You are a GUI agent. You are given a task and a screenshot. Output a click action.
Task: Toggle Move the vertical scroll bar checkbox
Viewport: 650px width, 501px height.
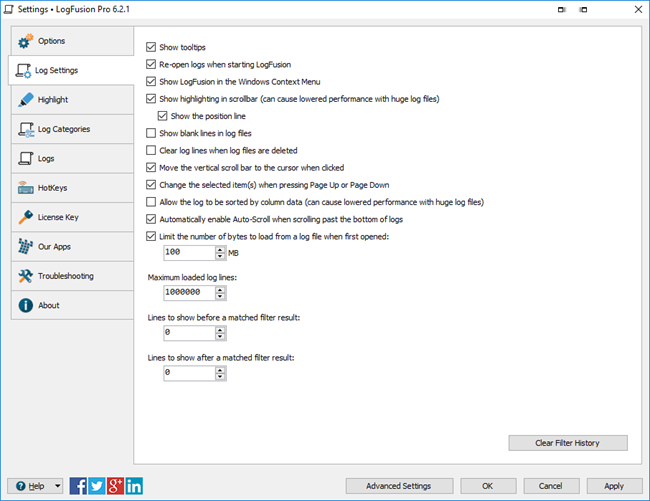pos(151,167)
